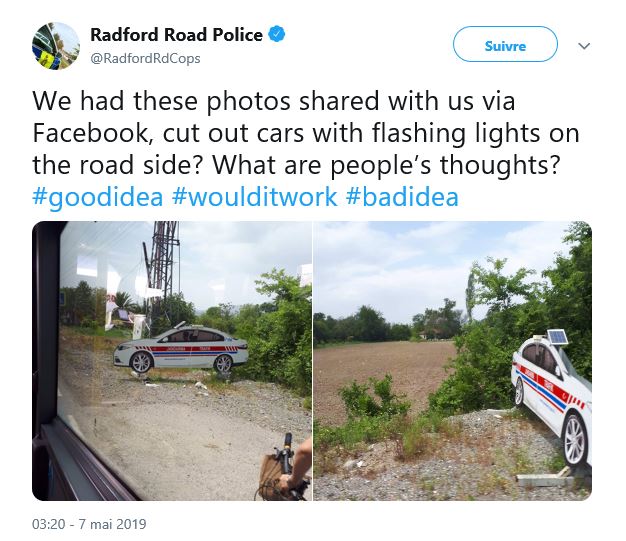Click the tweet body text about photos
The height and width of the screenshot is (541, 626).
pos(305,133)
